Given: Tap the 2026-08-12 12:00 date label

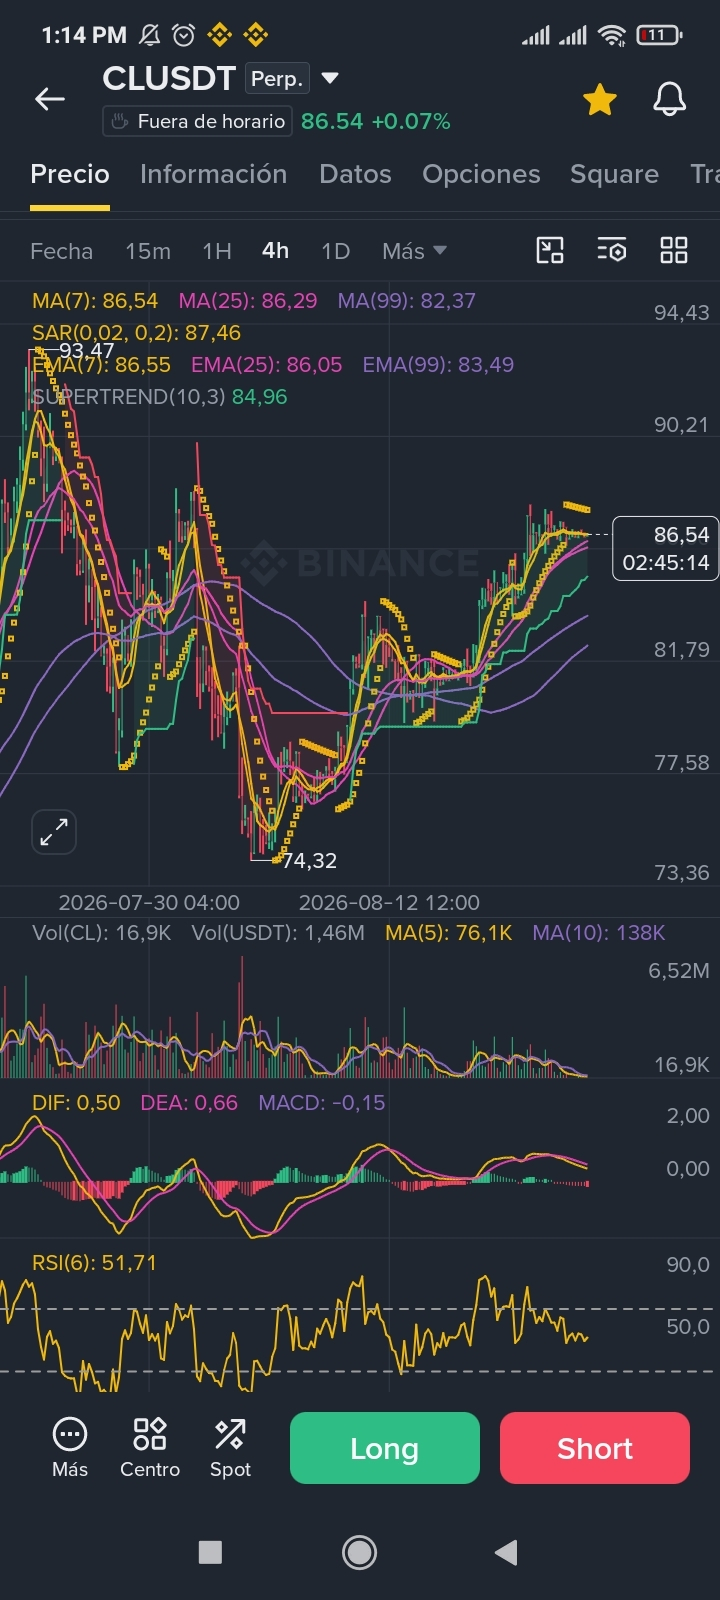Looking at the screenshot, I should 389,903.
